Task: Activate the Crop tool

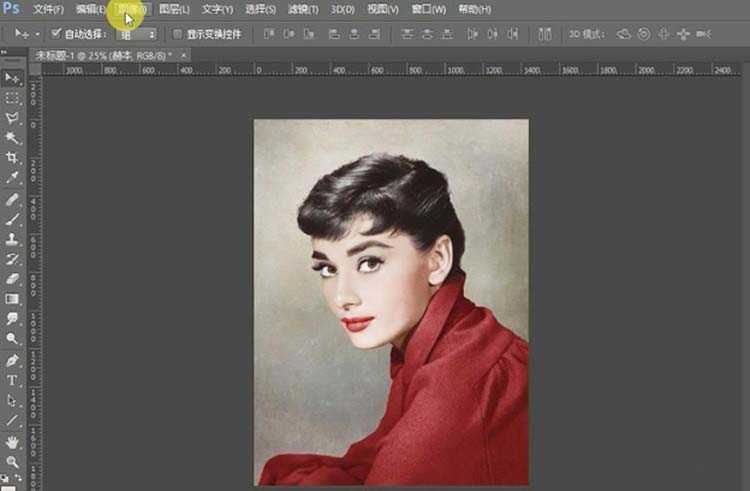Action: pyautogui.click(x=13, y=158)
